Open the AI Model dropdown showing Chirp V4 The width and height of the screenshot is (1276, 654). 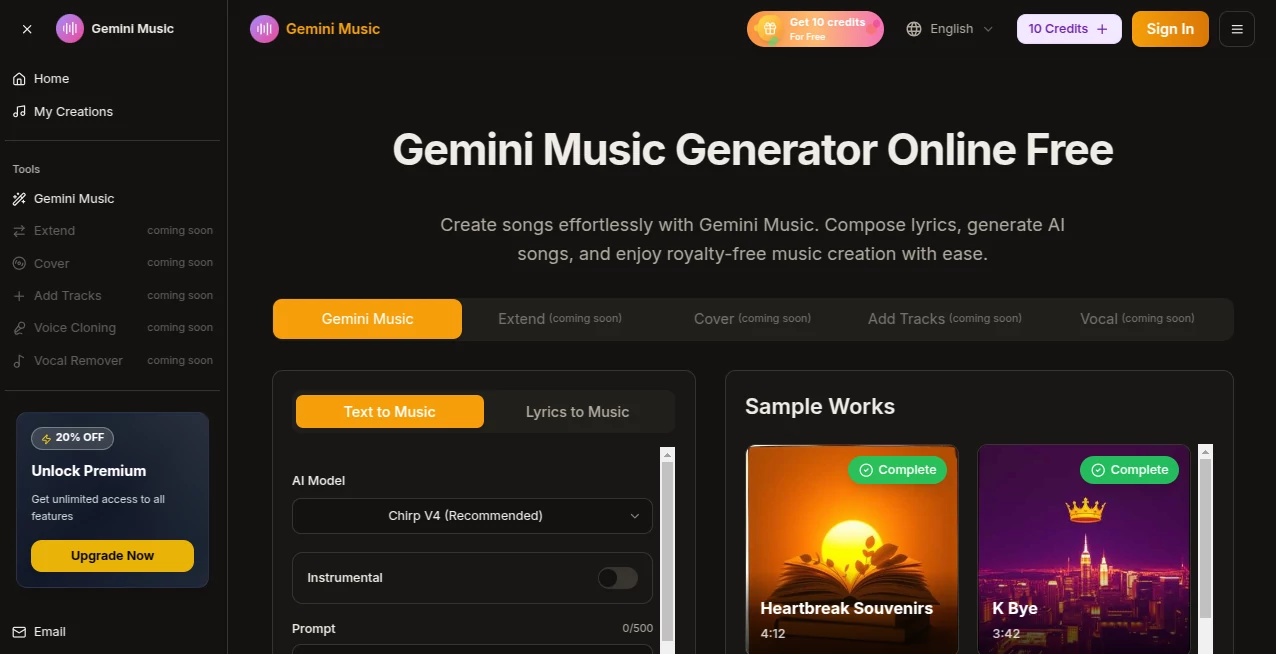[472, 516]
